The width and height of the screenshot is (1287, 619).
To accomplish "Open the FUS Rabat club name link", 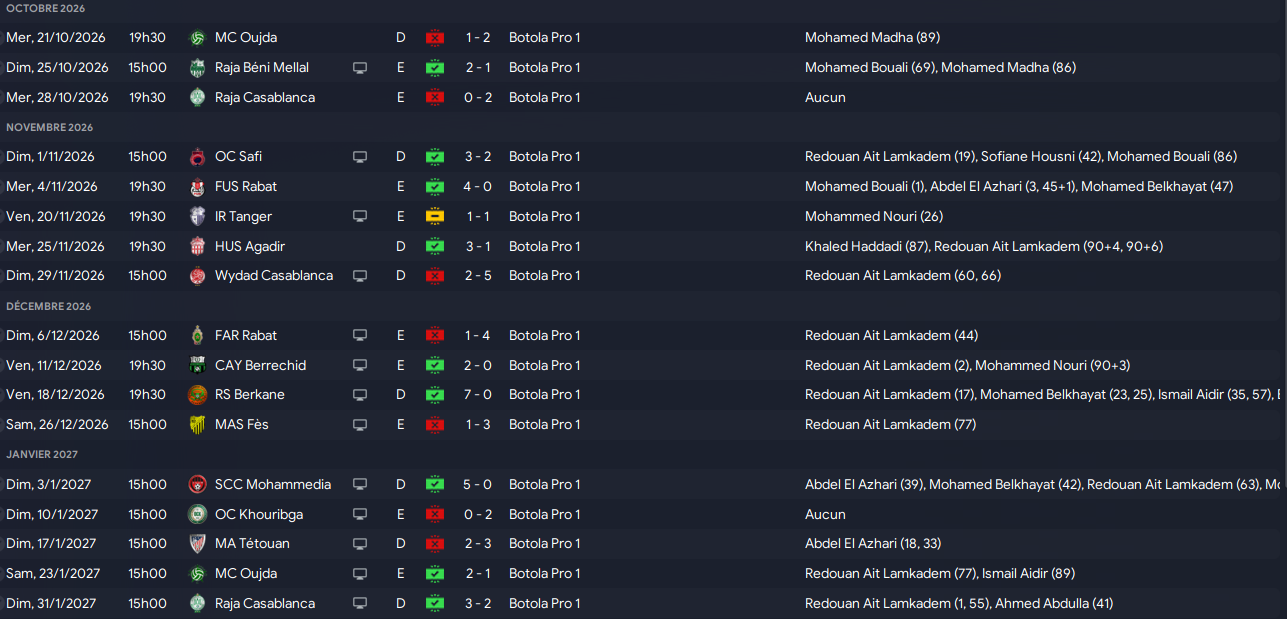I will pyautogui.click(x=246, y=187).
